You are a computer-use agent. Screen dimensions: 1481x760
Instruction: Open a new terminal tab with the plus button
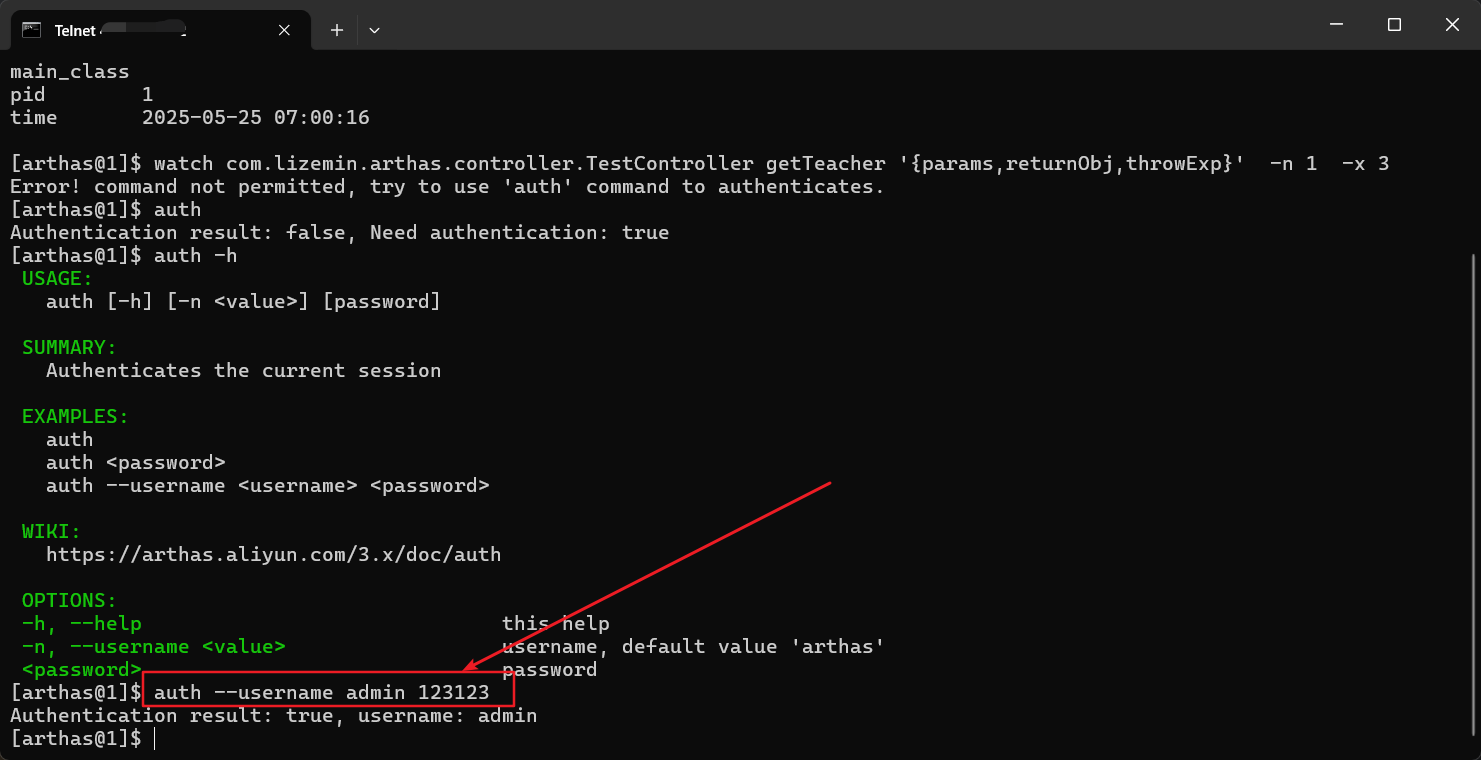pyautogui.click(x=336, y=30)
